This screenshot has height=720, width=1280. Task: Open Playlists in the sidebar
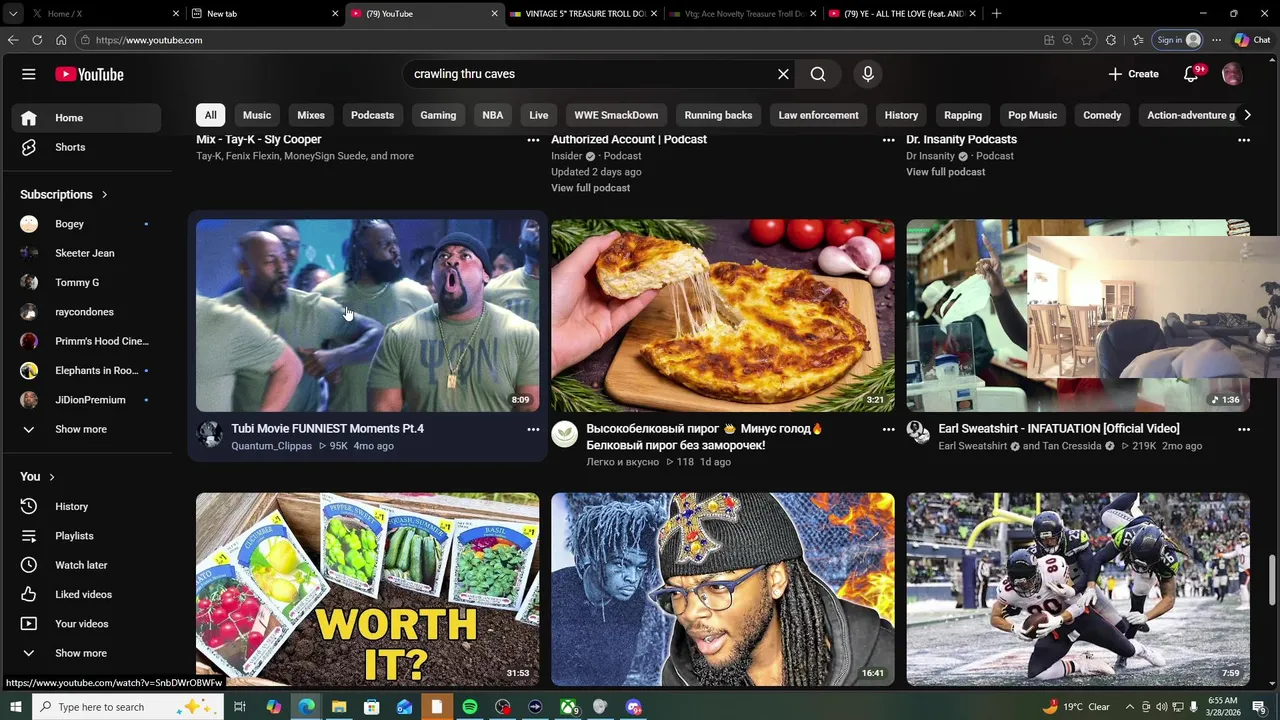87,536
